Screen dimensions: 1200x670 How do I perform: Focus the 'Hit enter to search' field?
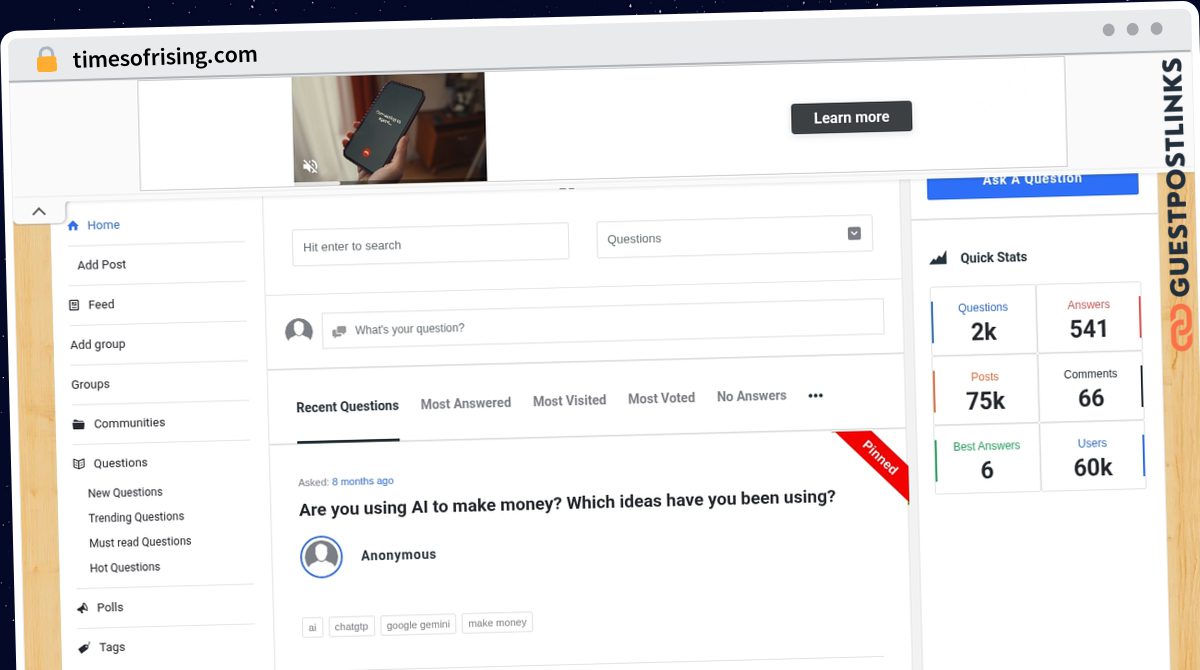(x=430, y=244)
